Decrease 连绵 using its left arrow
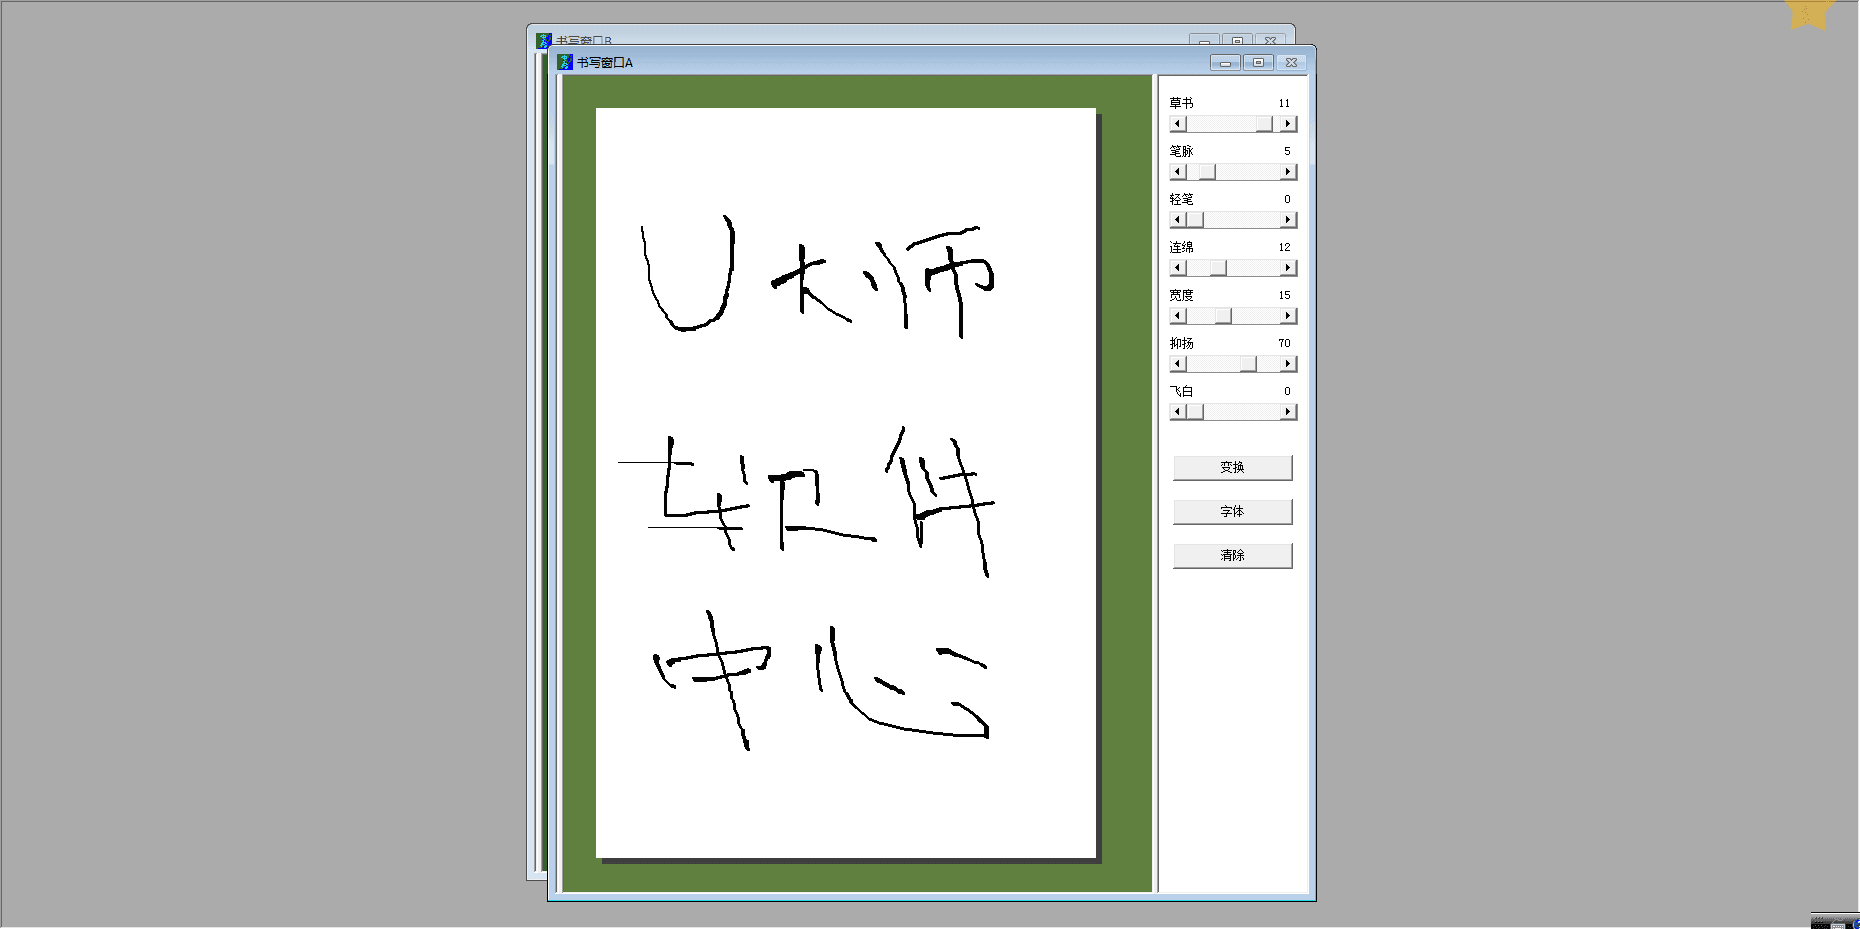Screen dimensions: 1860x929 [1178, 268]
